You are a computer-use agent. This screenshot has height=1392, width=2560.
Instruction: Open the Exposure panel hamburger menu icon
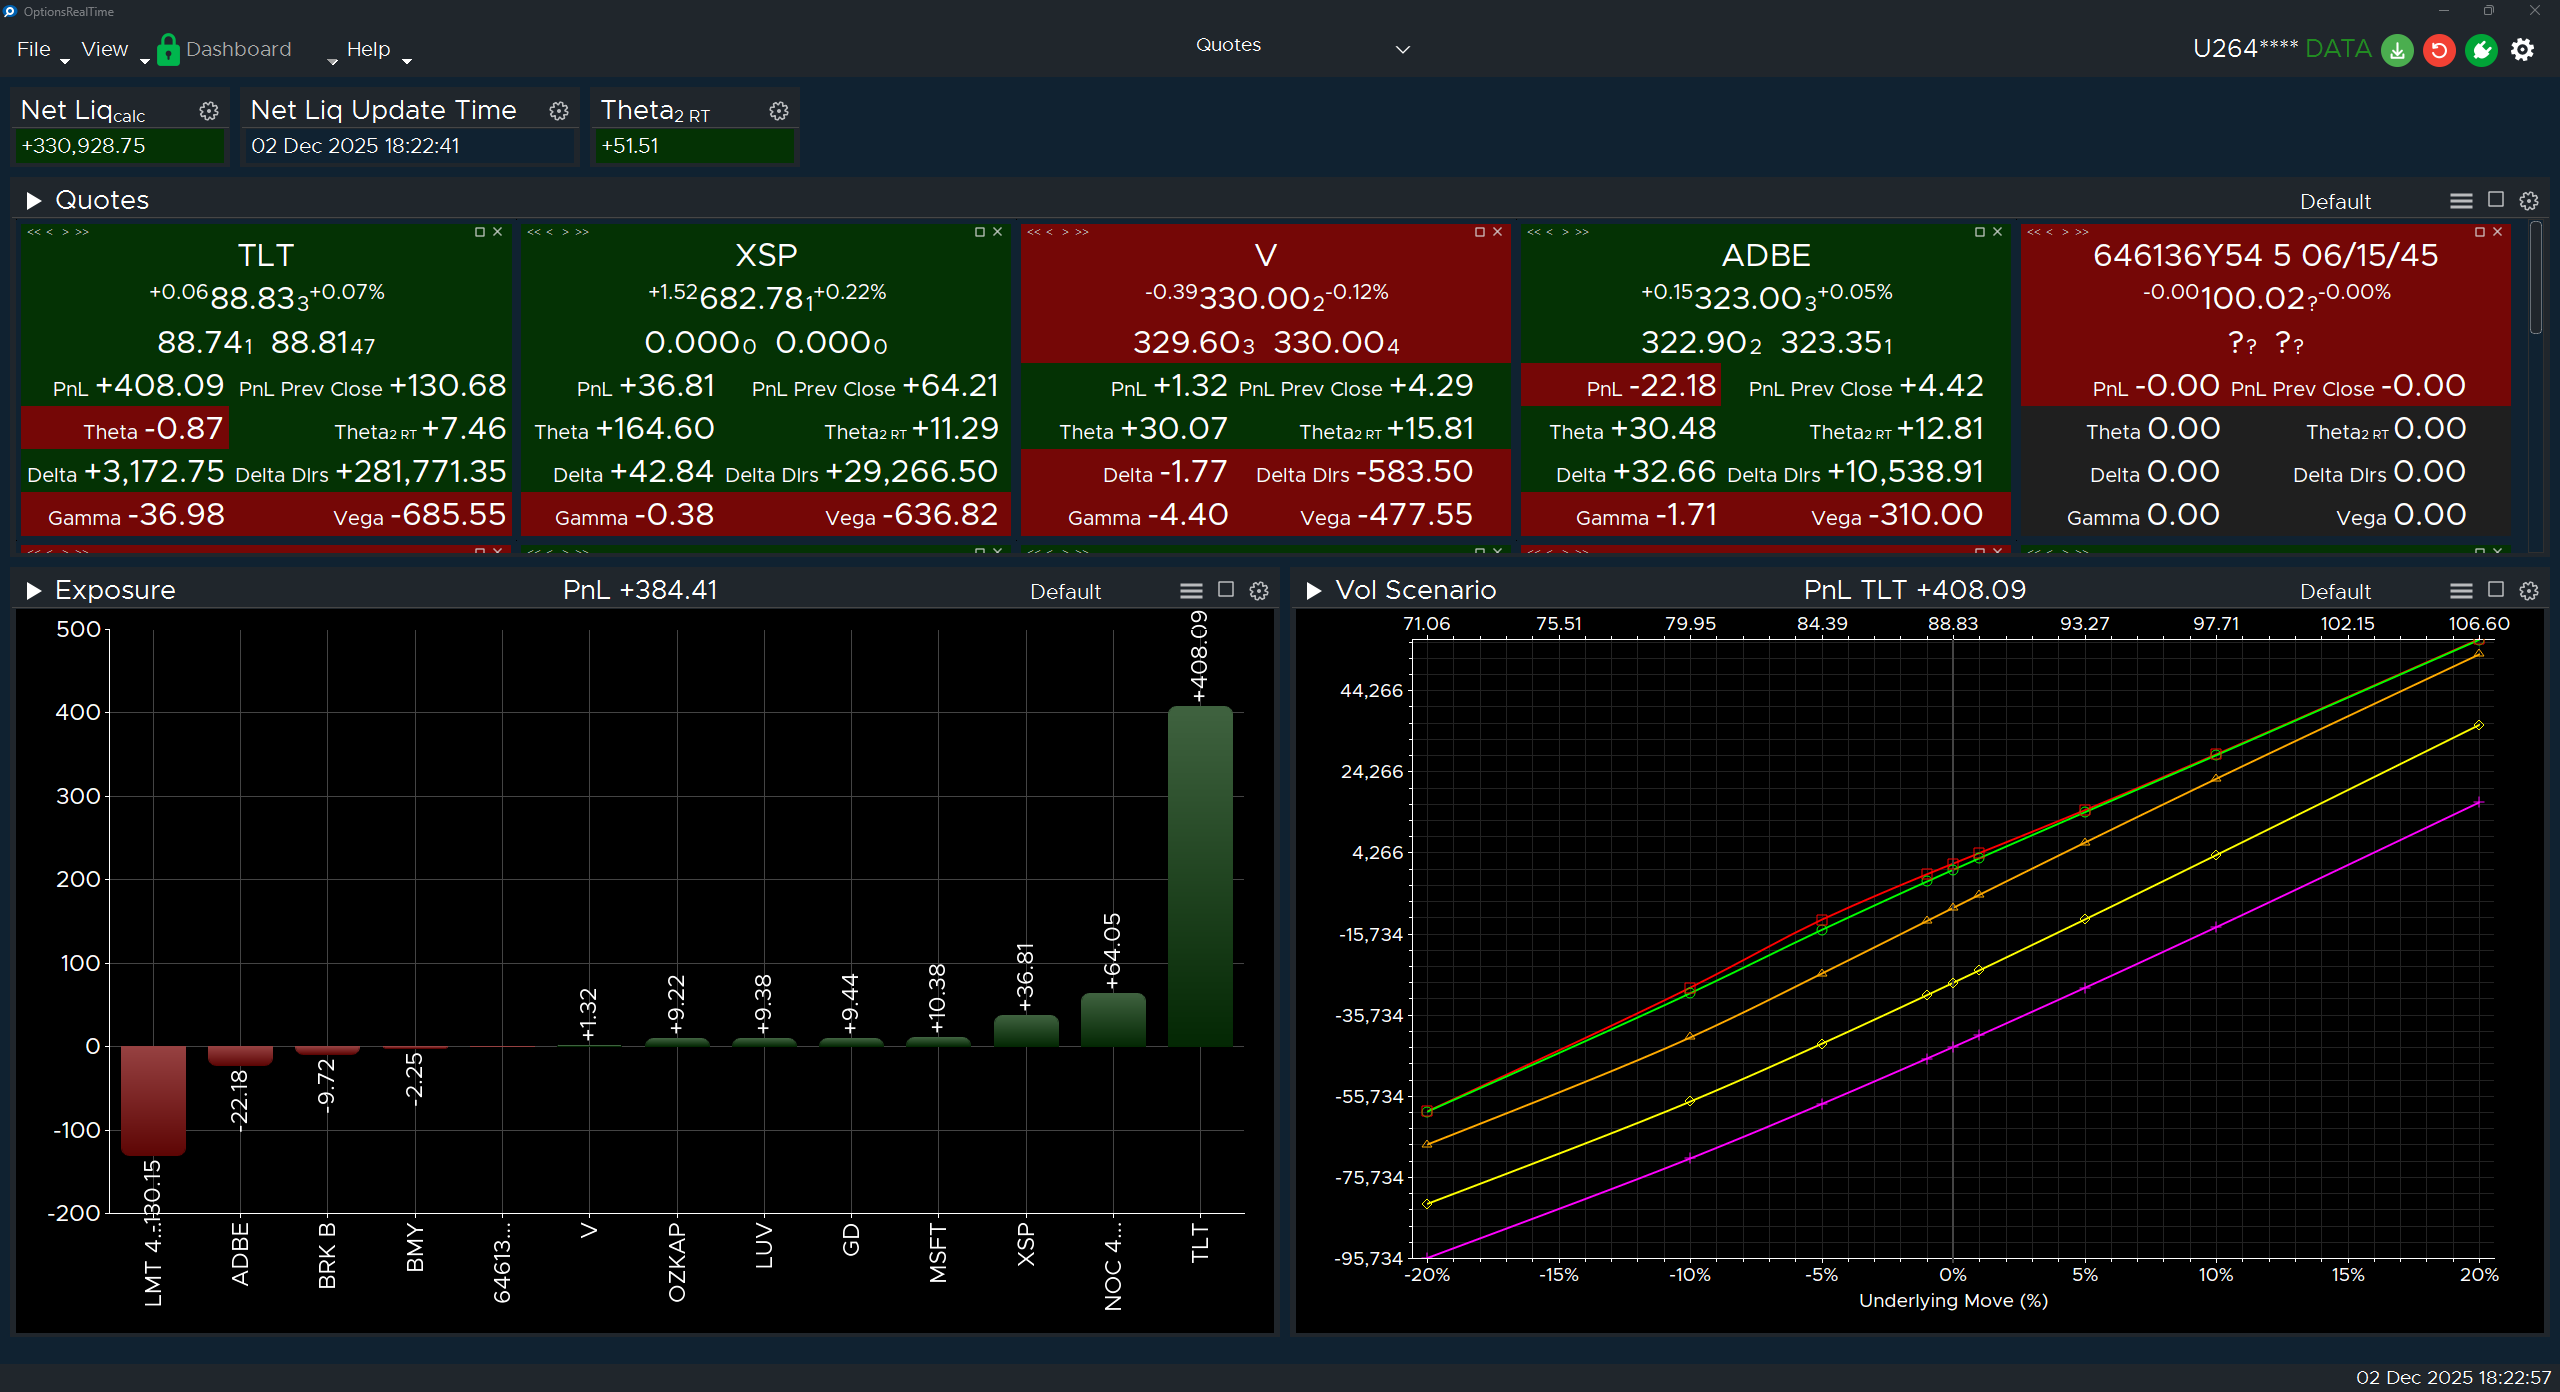coord(1190,591)
